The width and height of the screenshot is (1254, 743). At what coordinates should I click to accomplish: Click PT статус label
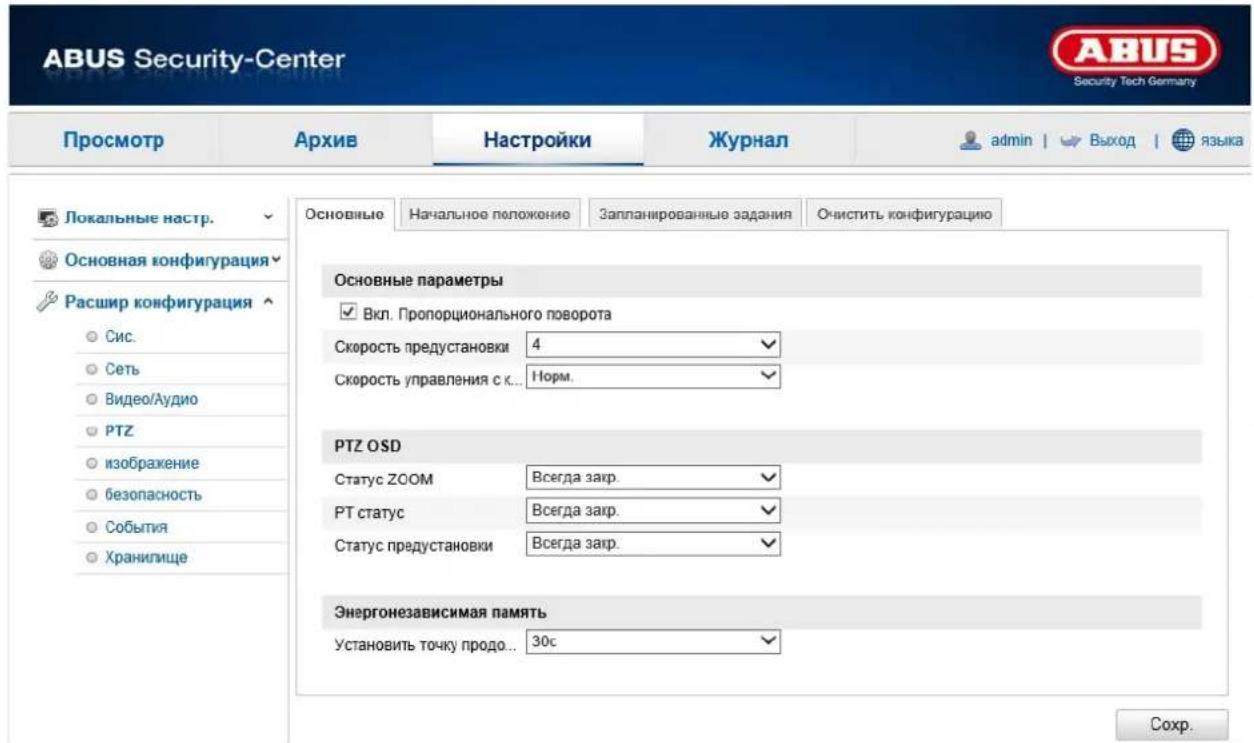click(x=370, y=512)
